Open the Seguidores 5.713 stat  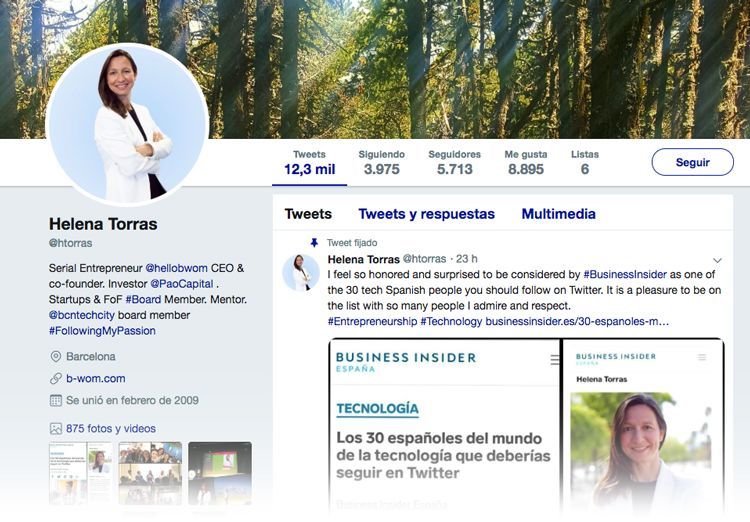click(454, 163)
